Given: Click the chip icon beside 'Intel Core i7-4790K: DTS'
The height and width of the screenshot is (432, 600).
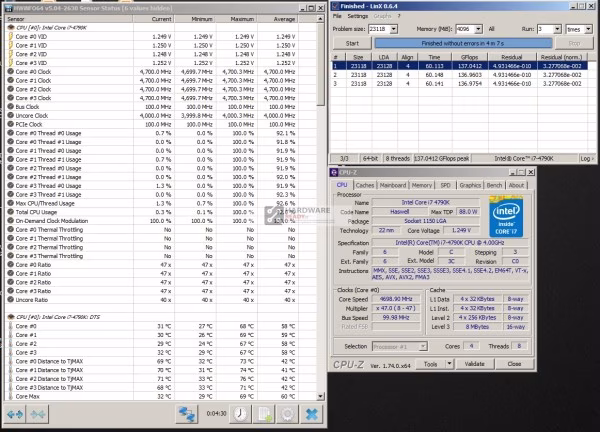Looking at the screenshot, I should (x=11, y=317).
